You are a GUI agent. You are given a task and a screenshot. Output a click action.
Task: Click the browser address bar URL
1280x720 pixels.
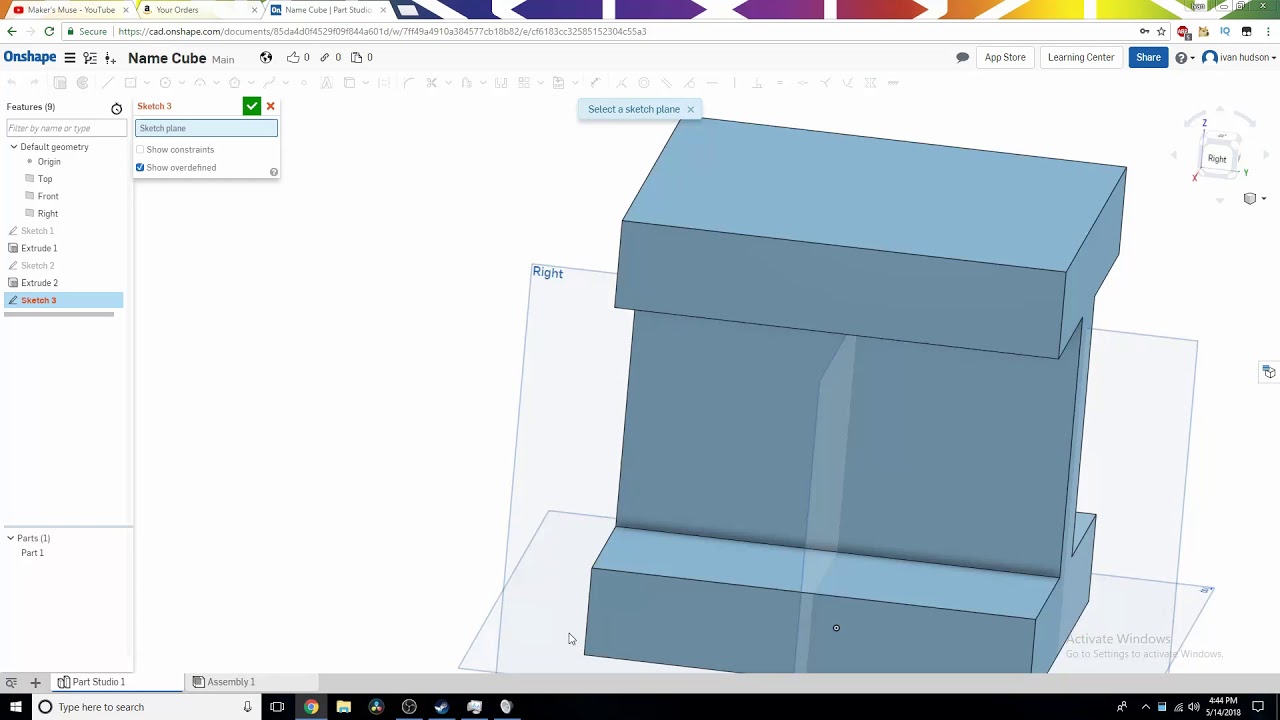tap(382, 32)
